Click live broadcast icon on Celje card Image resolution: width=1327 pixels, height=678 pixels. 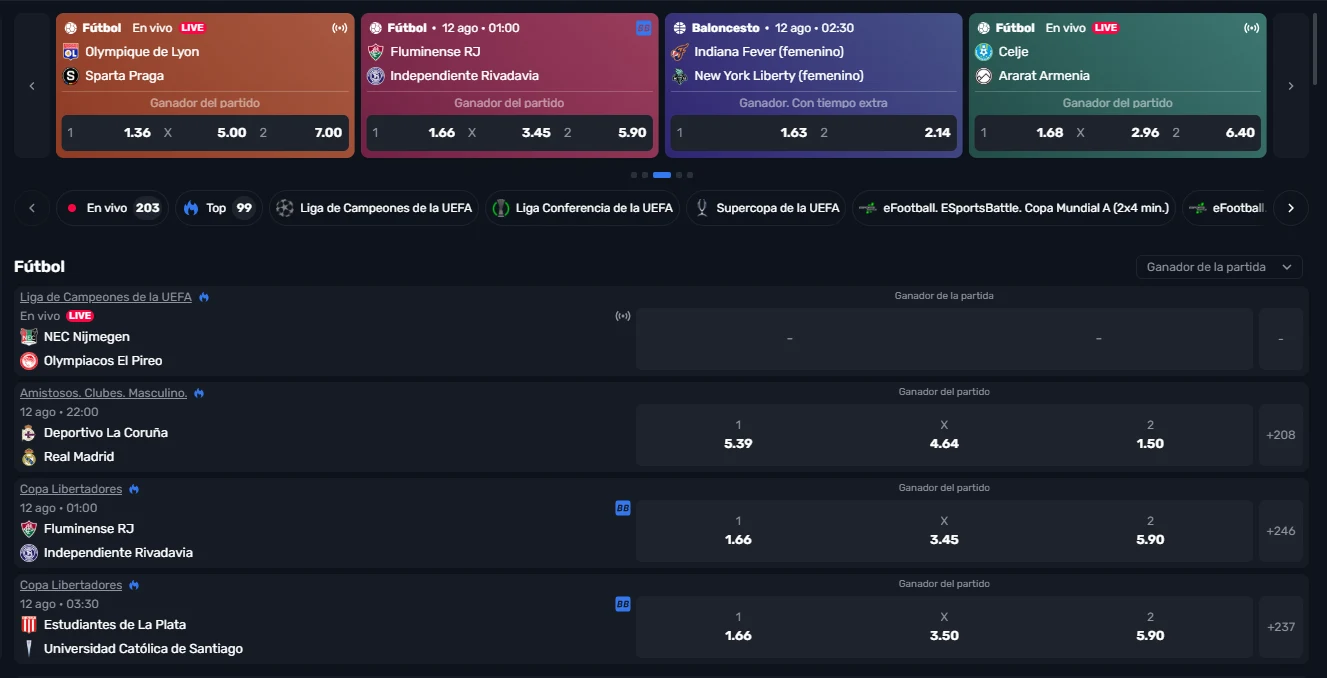pos(1251,28)
